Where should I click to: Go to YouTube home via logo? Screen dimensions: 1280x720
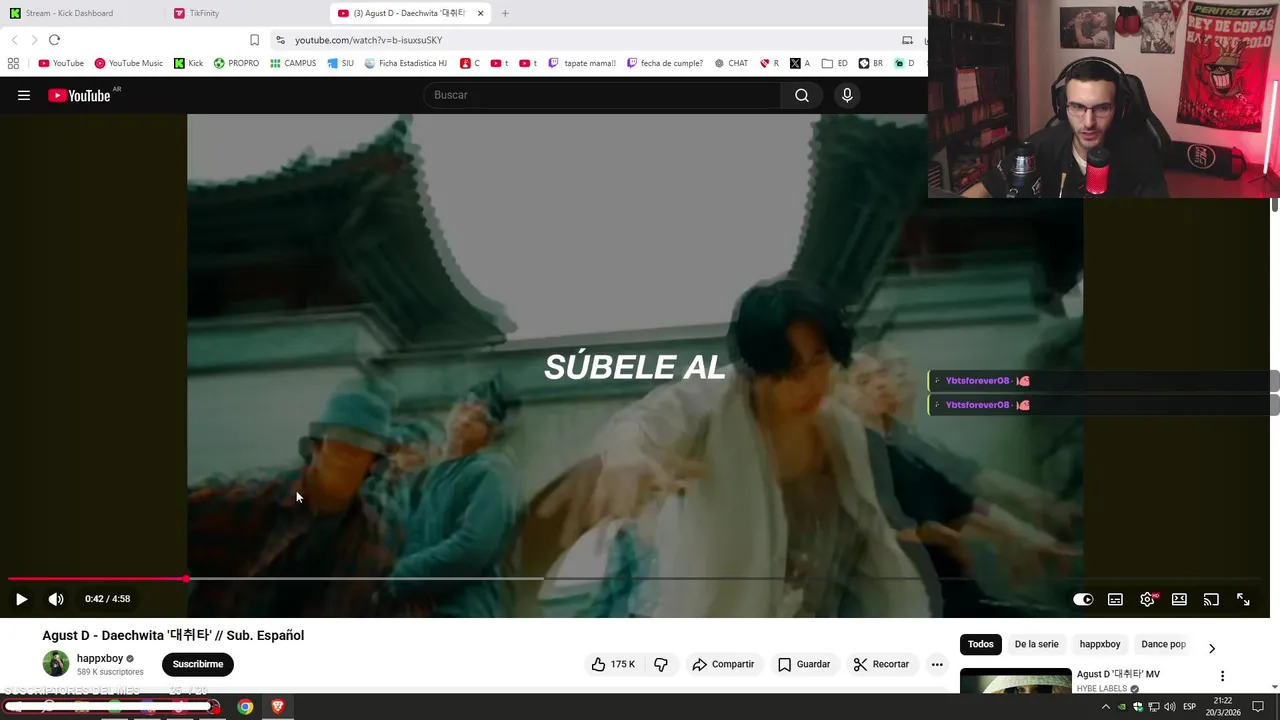pyautogui.click(x=79, y=95)
